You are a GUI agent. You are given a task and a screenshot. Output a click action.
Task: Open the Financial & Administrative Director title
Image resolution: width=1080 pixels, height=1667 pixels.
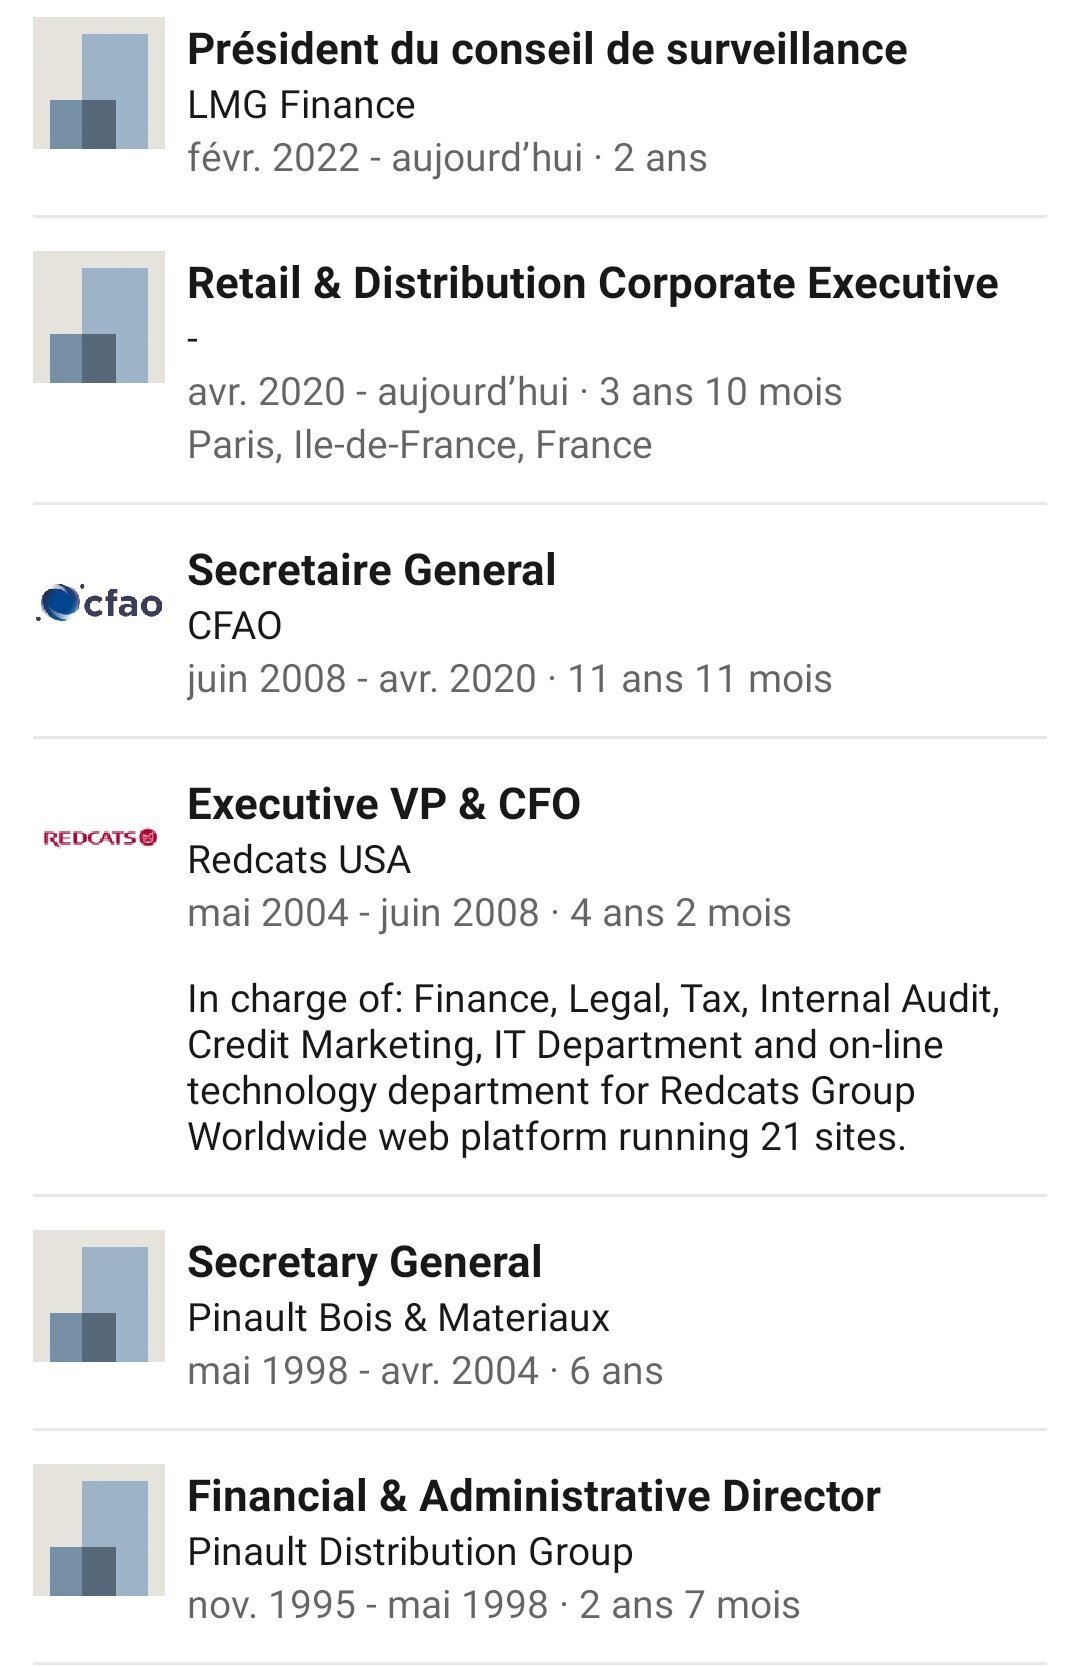tap(533, 1496)
